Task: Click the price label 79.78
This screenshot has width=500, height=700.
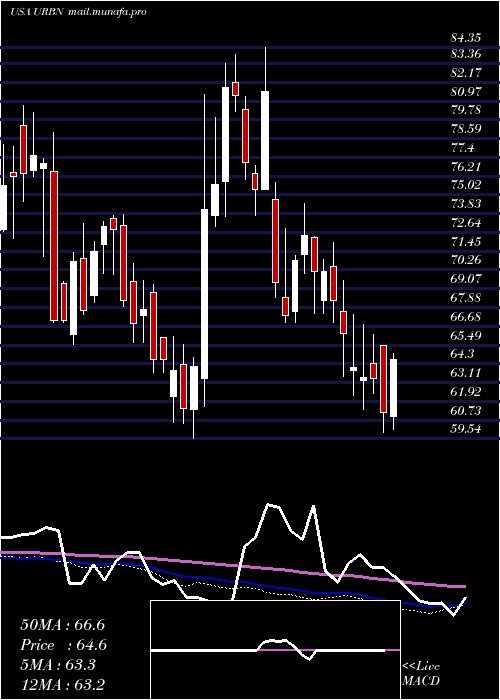Action: coord(466,110)
